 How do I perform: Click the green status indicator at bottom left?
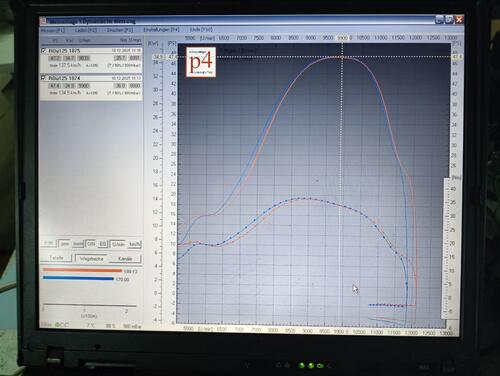click(x=57, y=324)
